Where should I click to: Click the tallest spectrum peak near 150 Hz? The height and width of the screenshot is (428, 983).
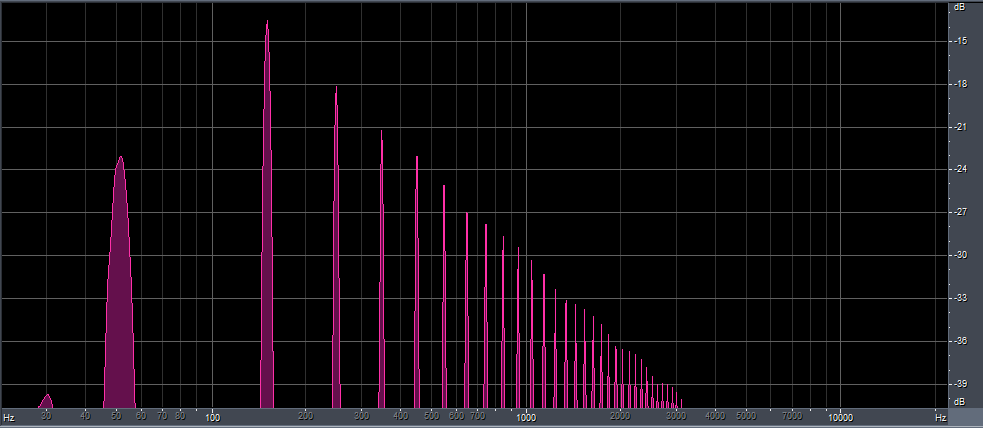pos(267,214)
